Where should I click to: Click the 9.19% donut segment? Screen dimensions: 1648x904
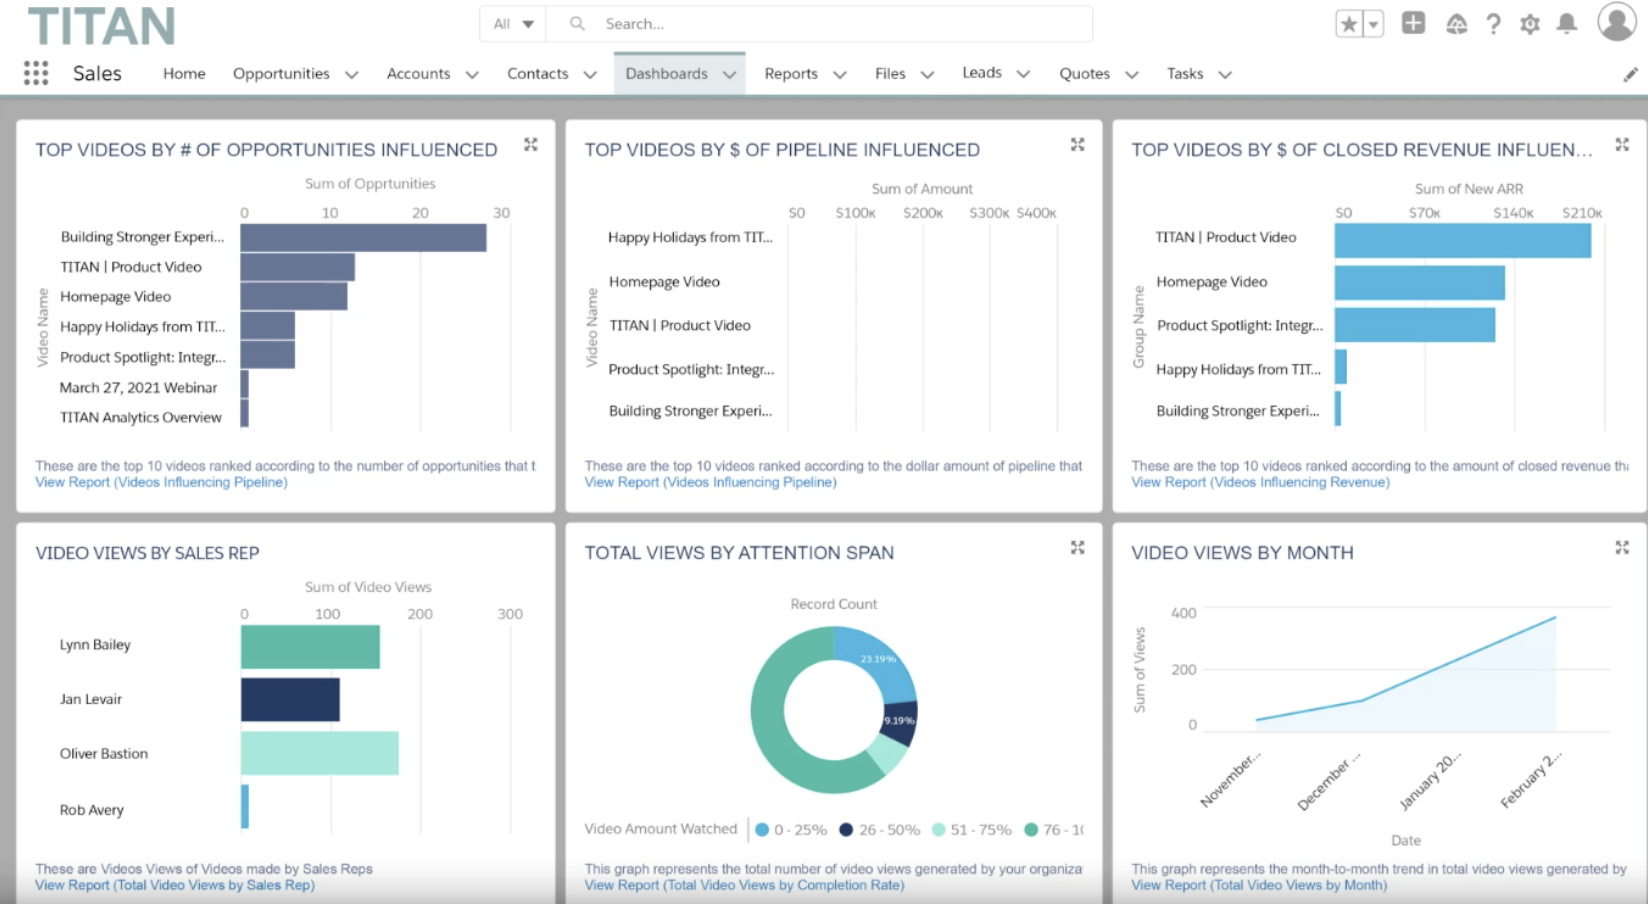(x=900, y=721)
